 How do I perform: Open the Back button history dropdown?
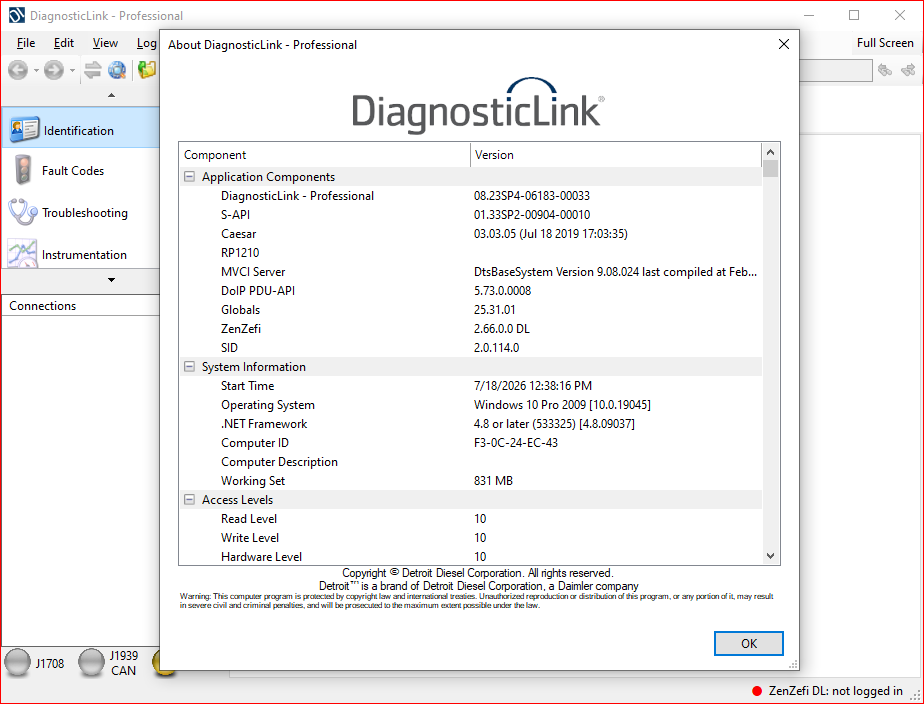coord(36,71)
